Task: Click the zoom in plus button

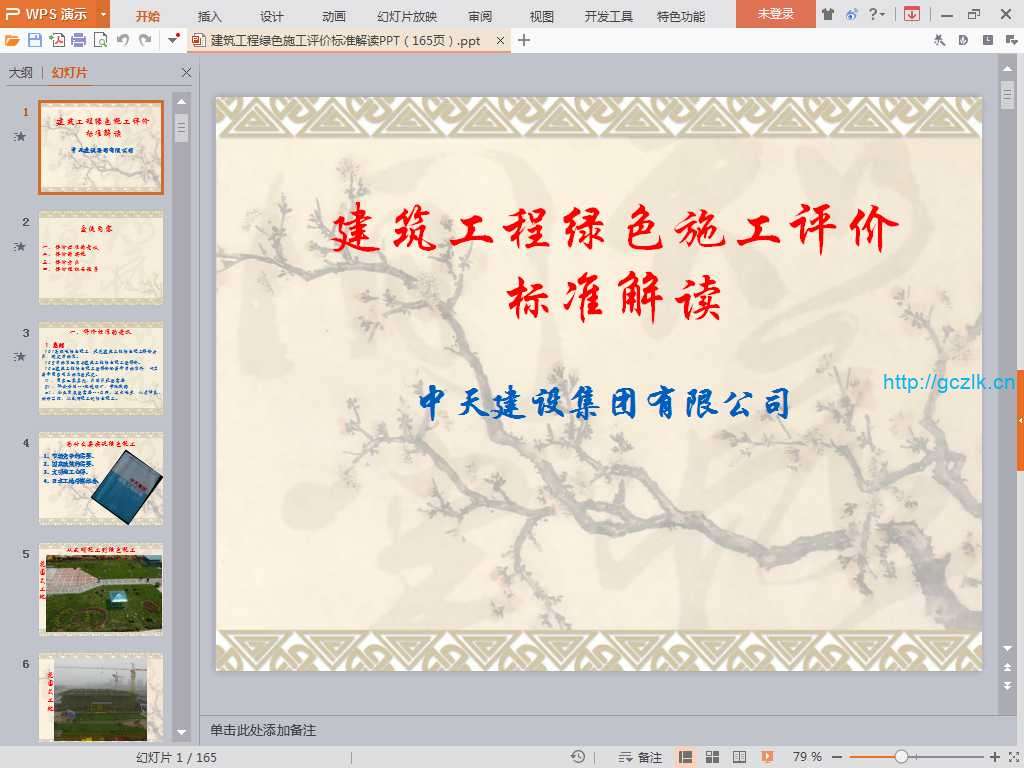Action: coord(994,757)
